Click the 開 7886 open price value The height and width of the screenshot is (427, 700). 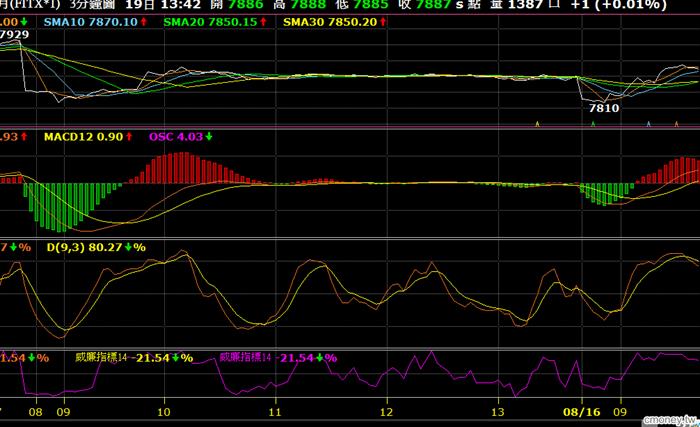238,5
